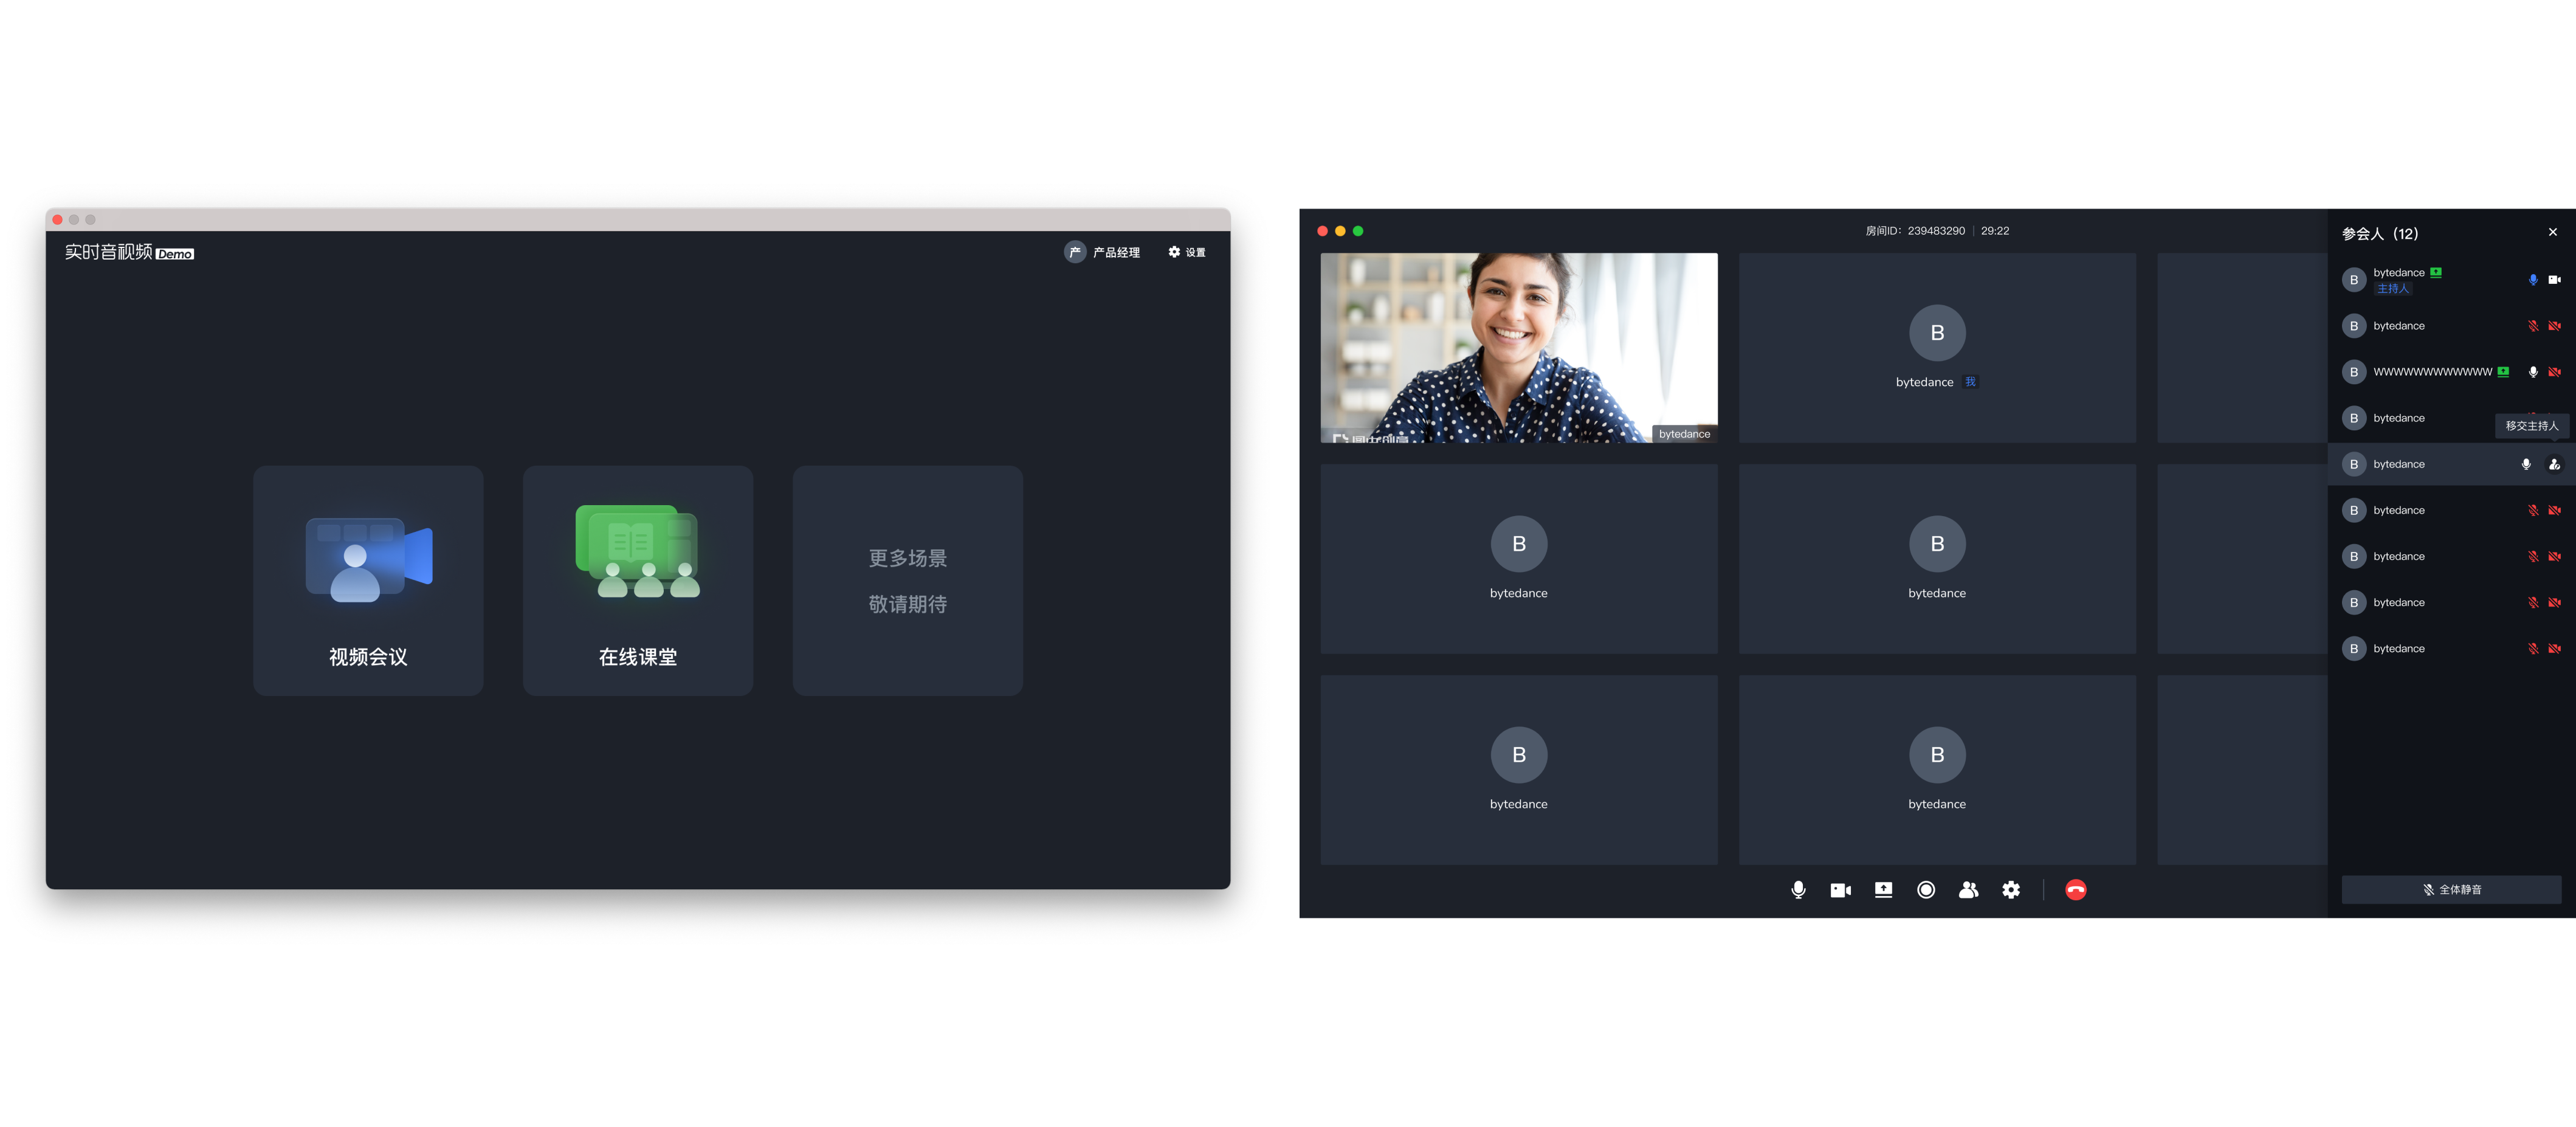This screenshot has width=2576, height=1127.
Task: Hang up with the red end-call button
Action: pyautogui.click(x=2075, y=889)
